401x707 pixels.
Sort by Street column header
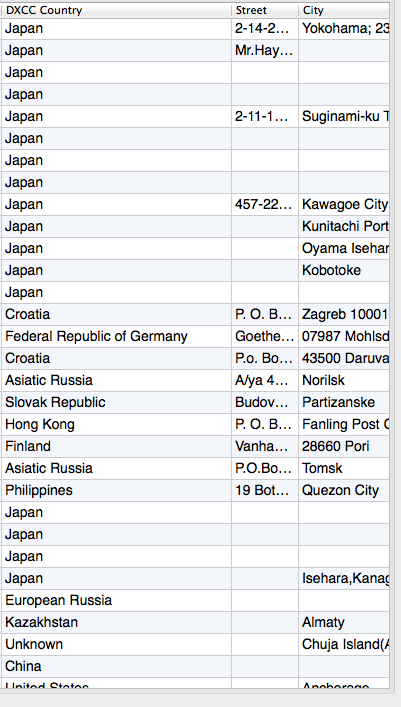[265, 10]
